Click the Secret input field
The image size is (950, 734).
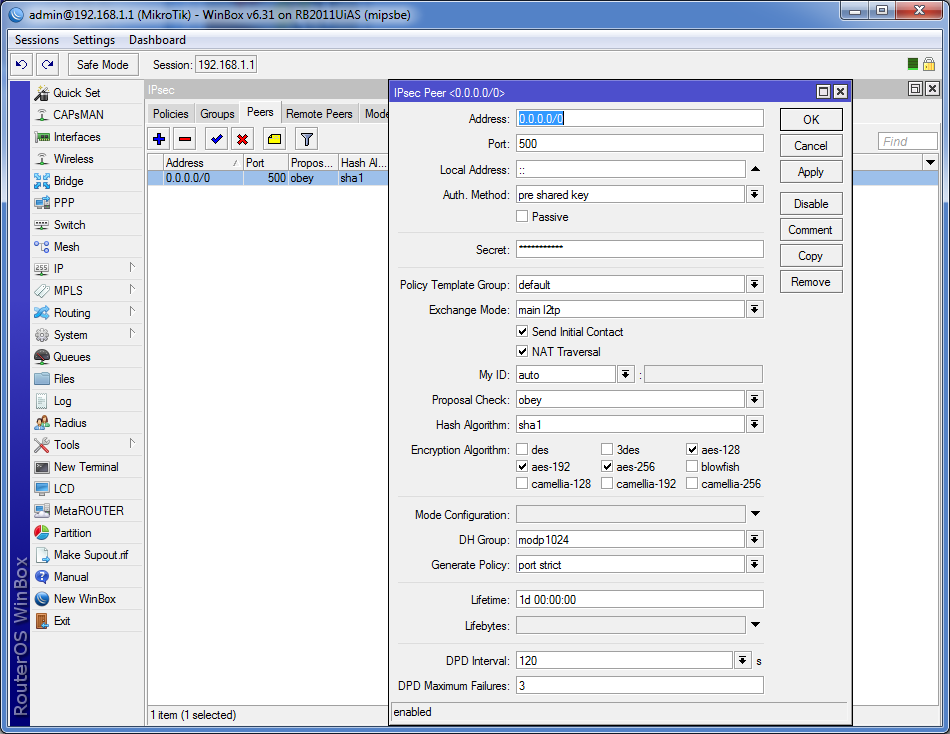(640, 249)
